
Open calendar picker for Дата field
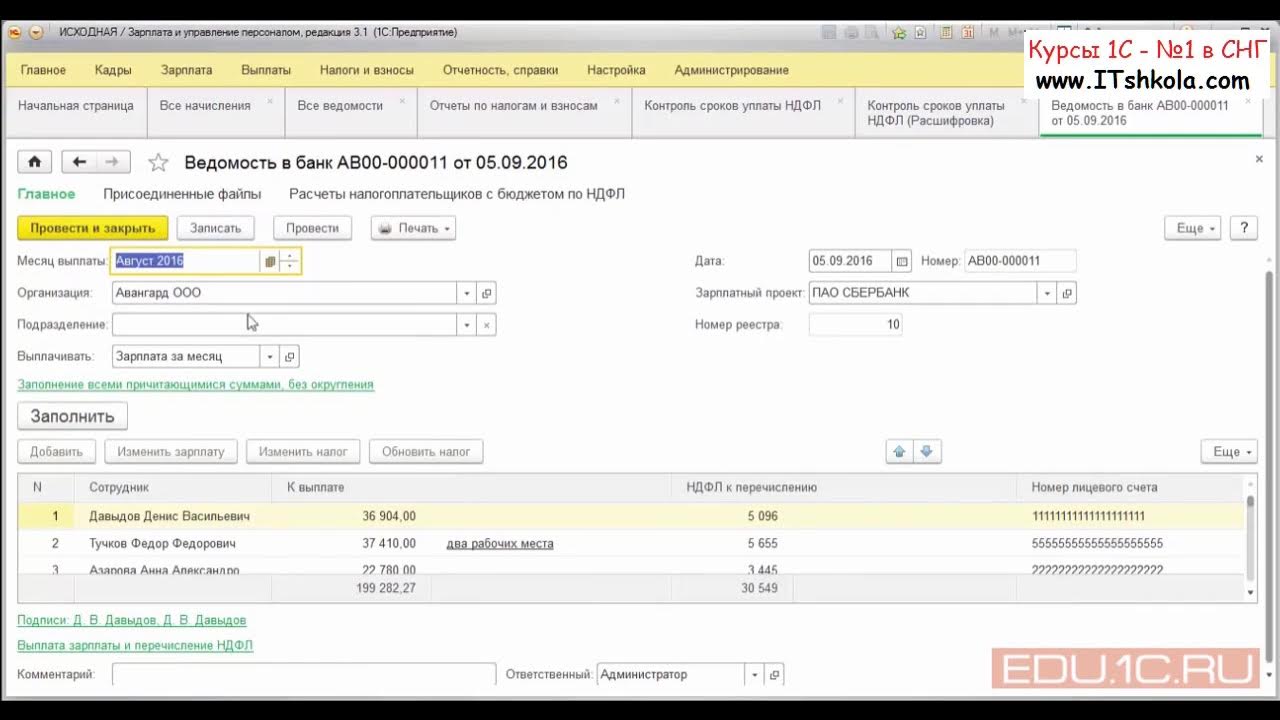(x=902, y=261)
